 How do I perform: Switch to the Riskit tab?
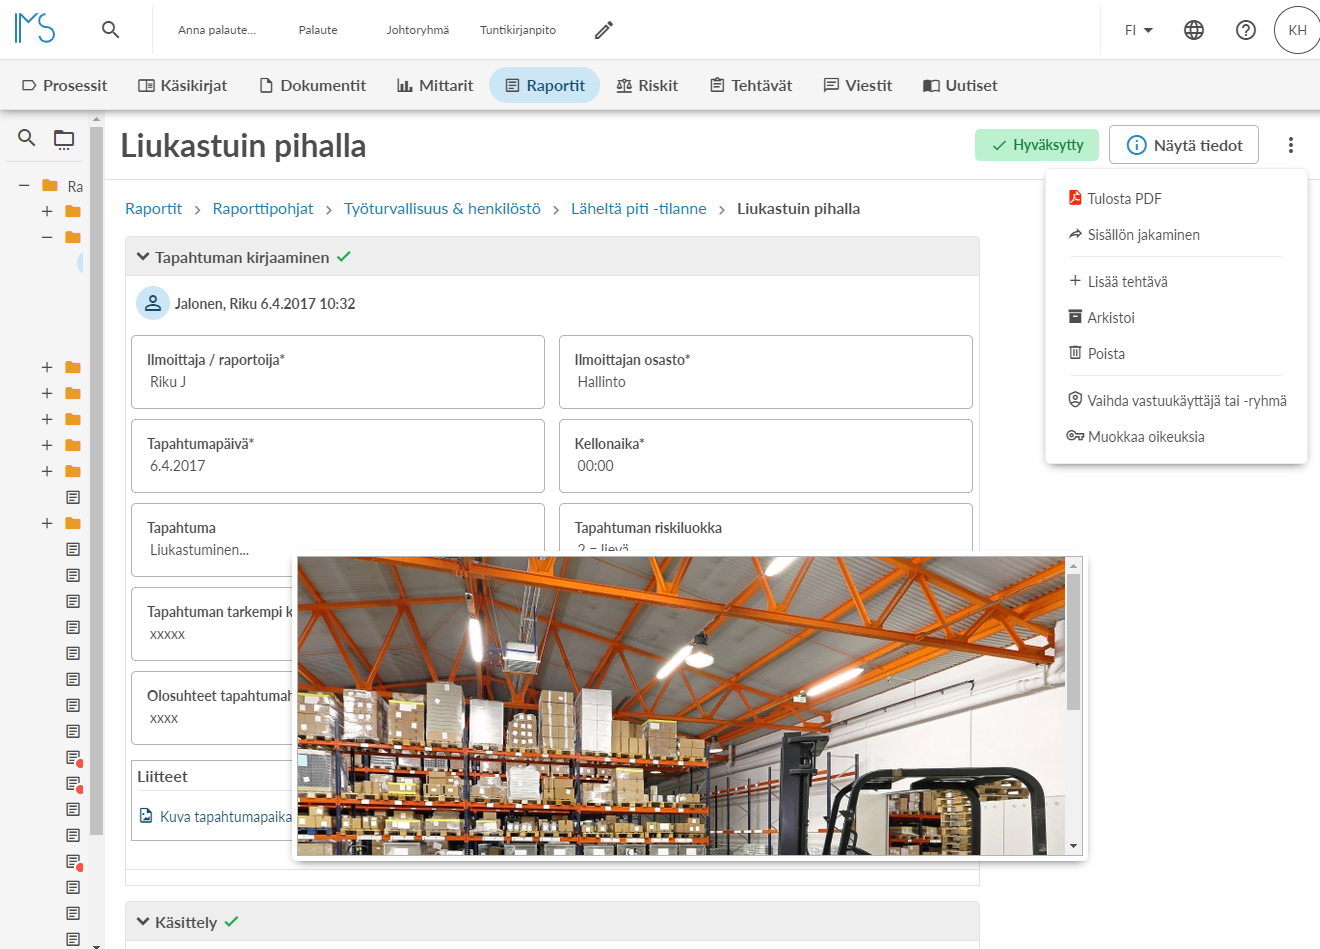647,85
